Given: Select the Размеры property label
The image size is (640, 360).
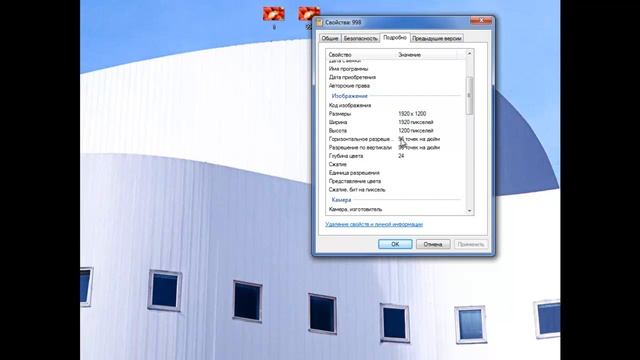Looking at the screenshot, I should pyautogui.click(x=340, y=114).
